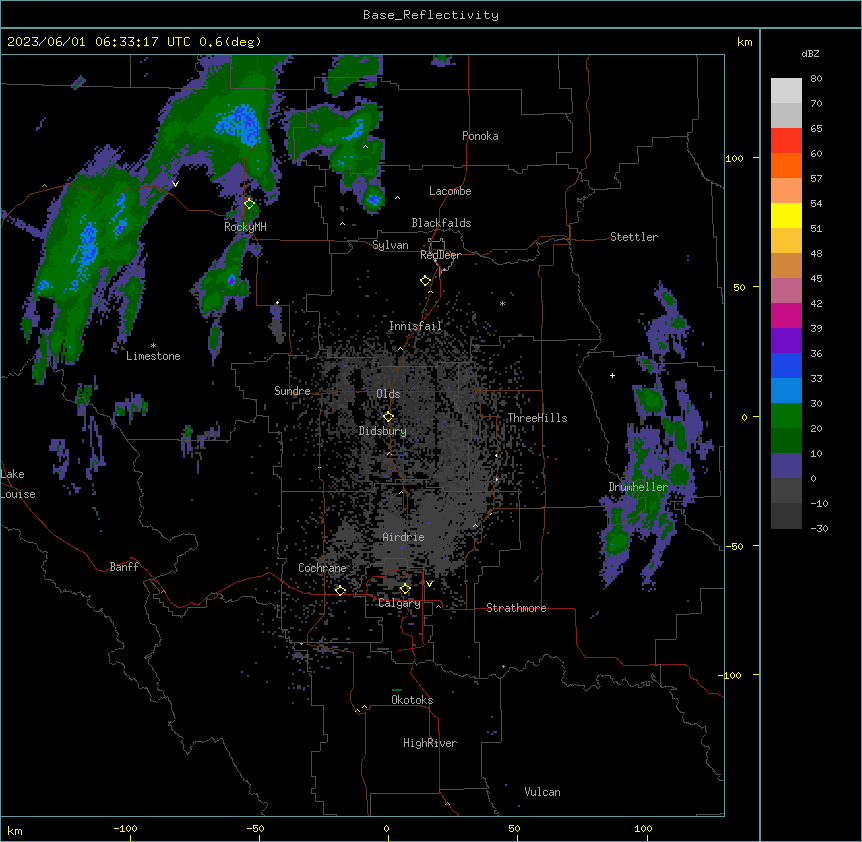Select the yellow 51-54 dBZ legend swatch
The image size is (862, 842).
[x=786, y=215]
